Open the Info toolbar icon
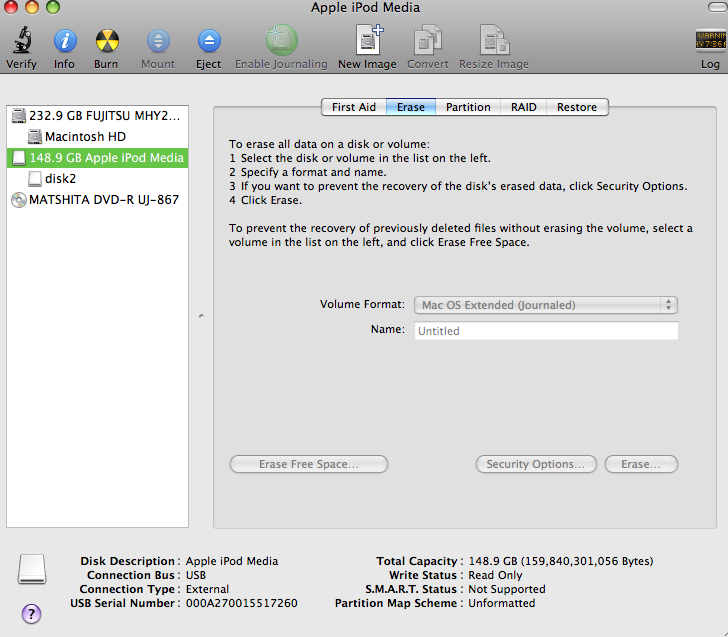Viewport: 728px width, 637px height. pos(65,41)
